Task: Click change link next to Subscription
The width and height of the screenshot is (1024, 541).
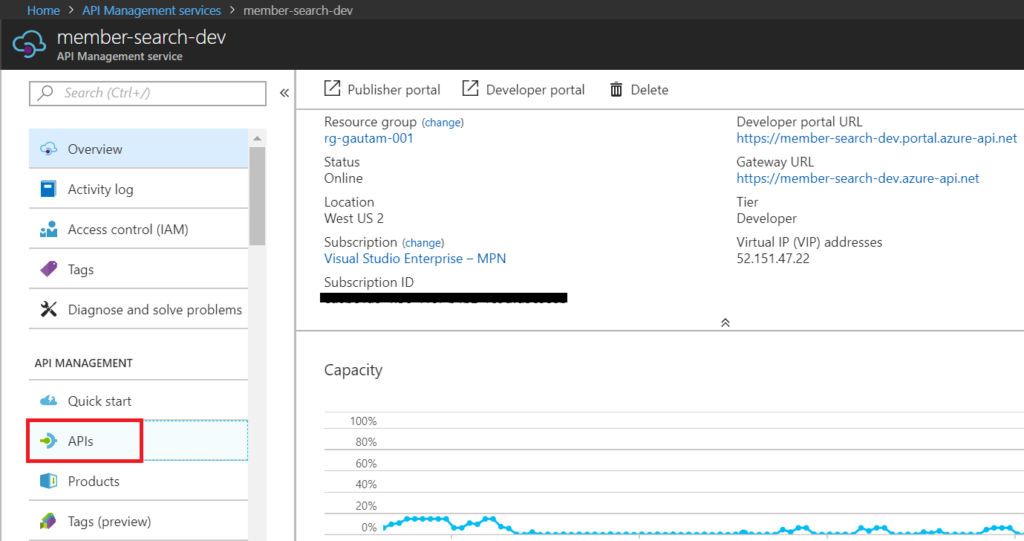Action: click(x=423, y=242)
